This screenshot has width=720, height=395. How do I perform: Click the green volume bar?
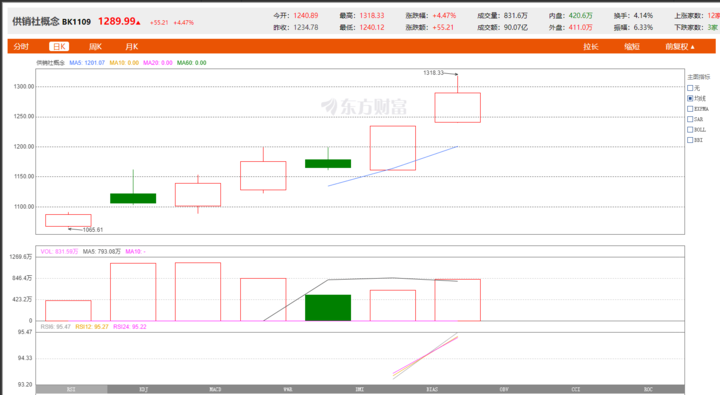coord(328,308)
